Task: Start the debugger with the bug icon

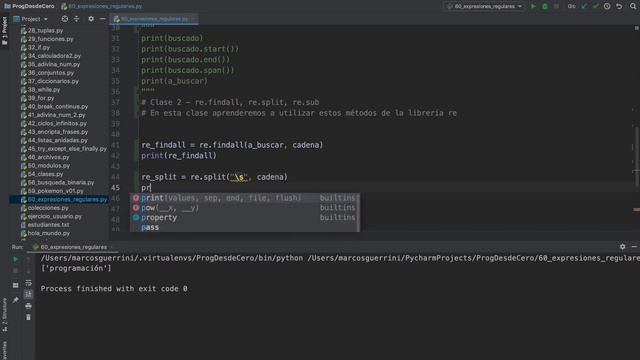Action: point(545,7)
